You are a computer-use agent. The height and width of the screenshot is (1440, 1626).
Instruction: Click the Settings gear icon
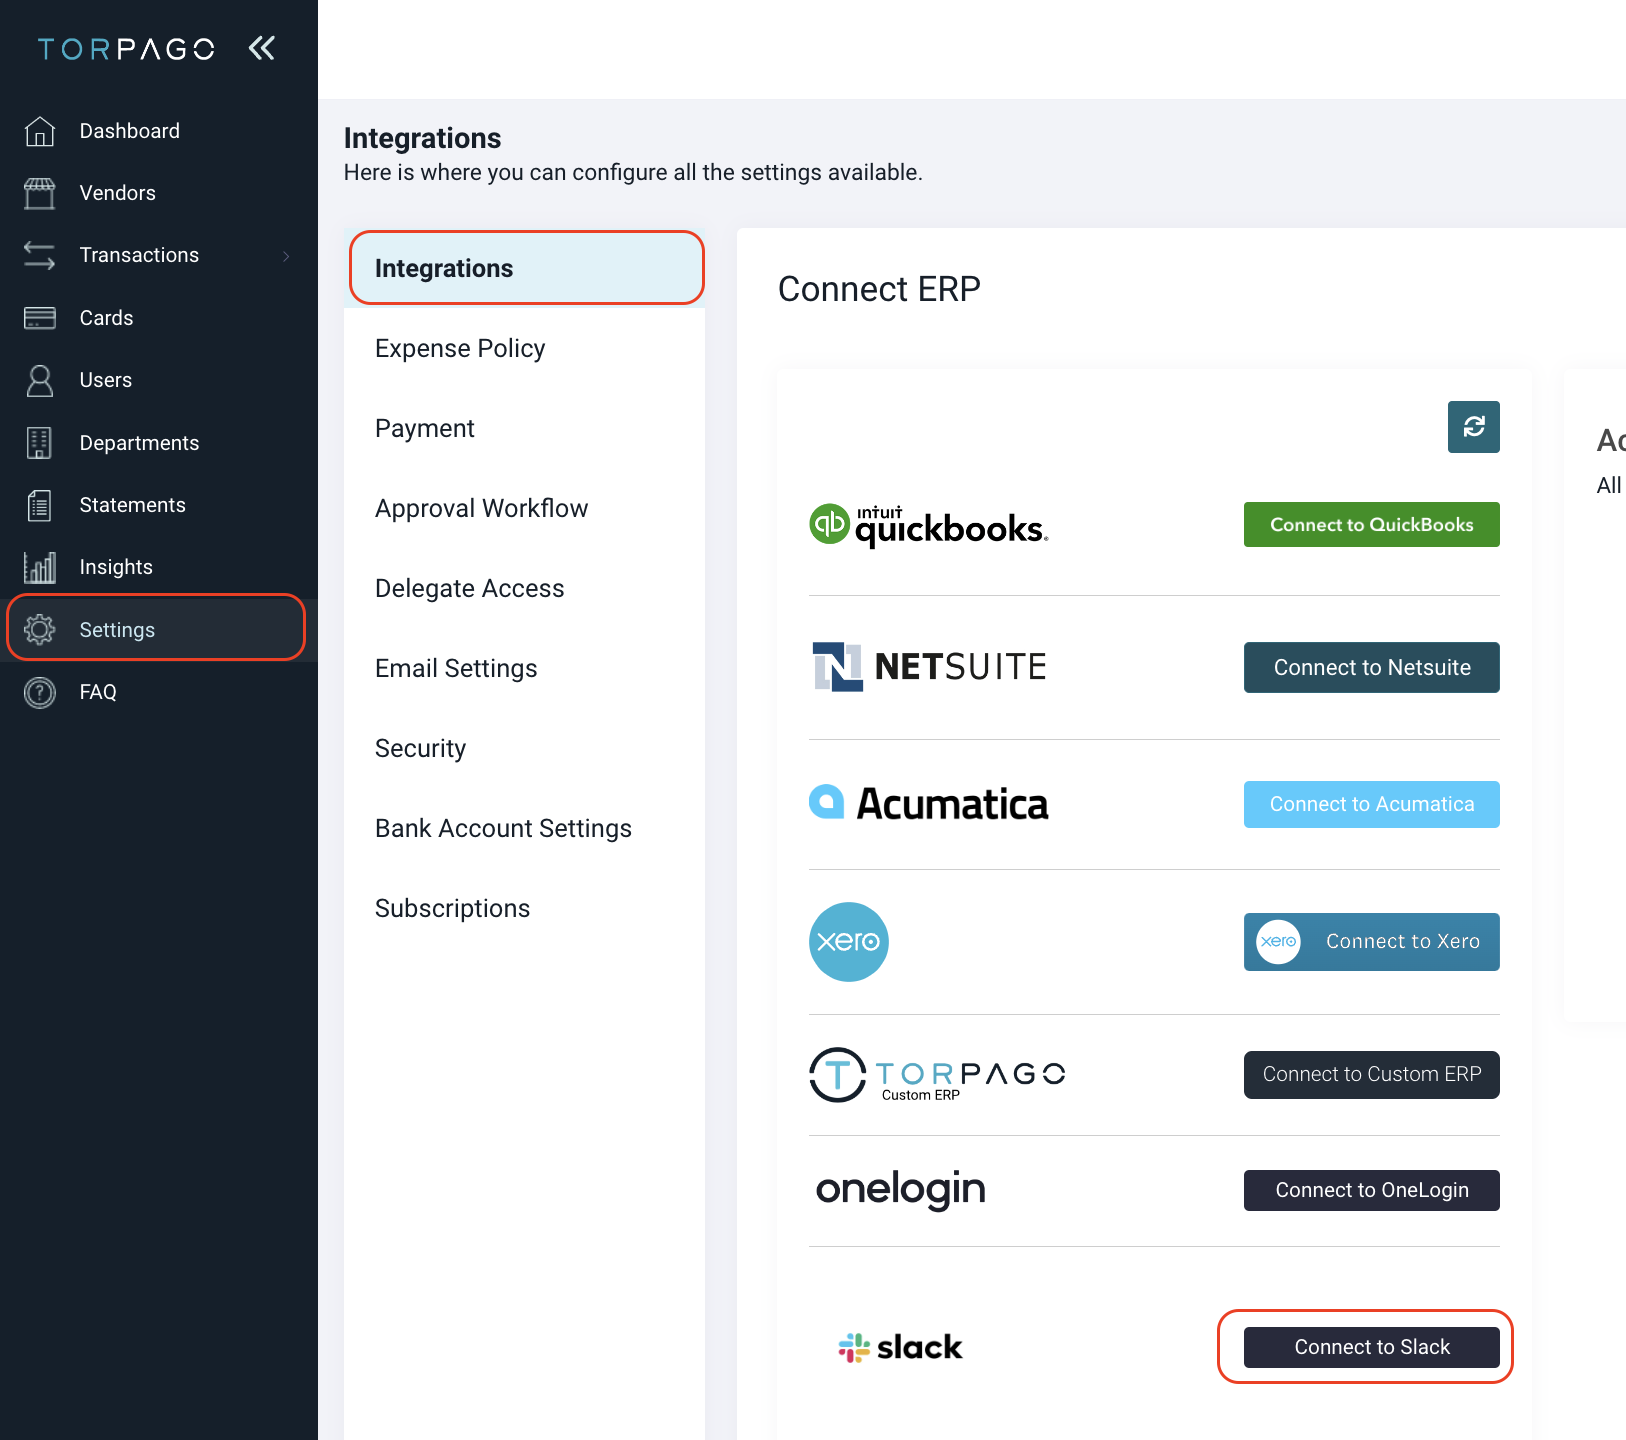pyautogui.click(x=40, y=630)
